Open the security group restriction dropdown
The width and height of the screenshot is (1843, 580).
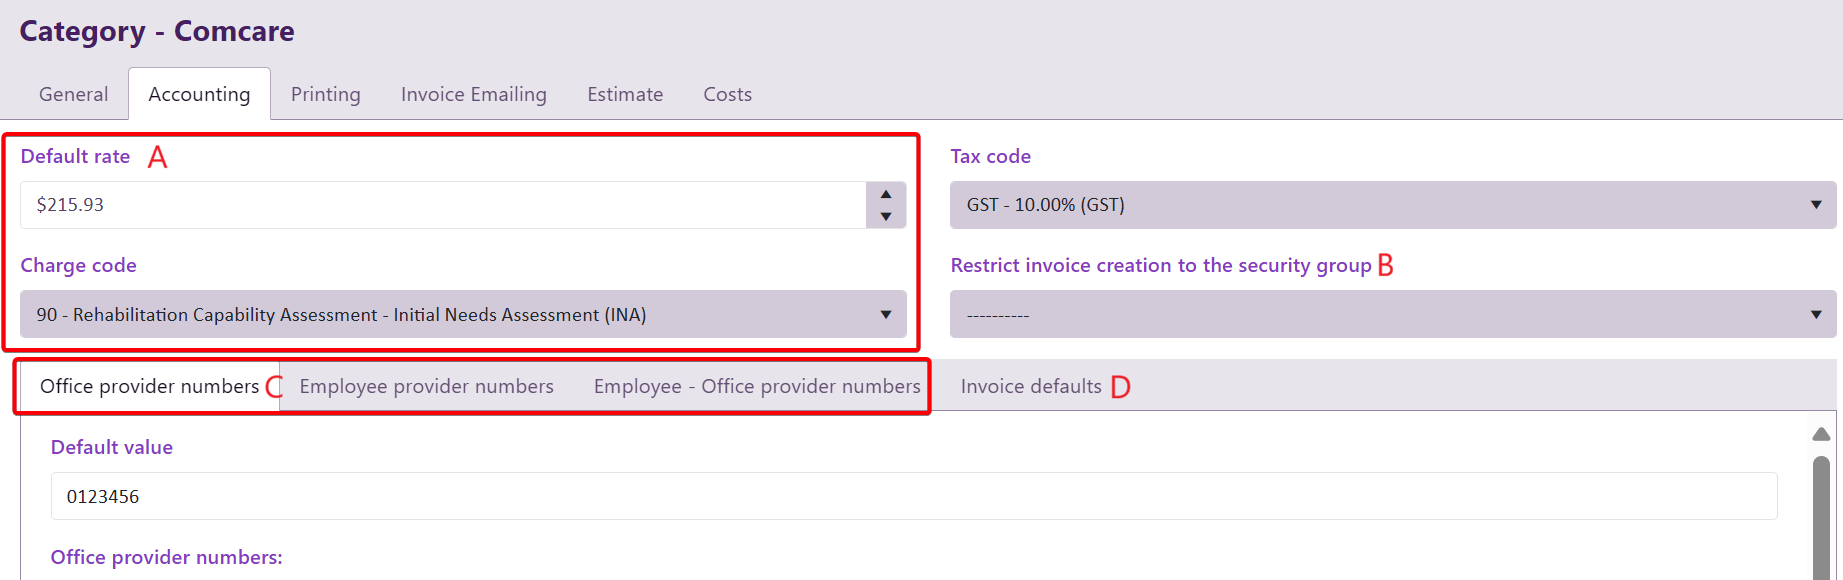tap(1392, 314)
